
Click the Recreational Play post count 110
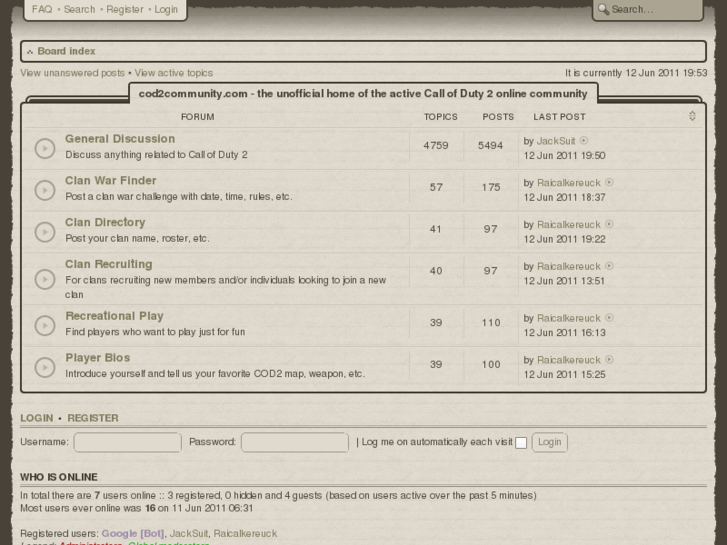pos(491,323)
